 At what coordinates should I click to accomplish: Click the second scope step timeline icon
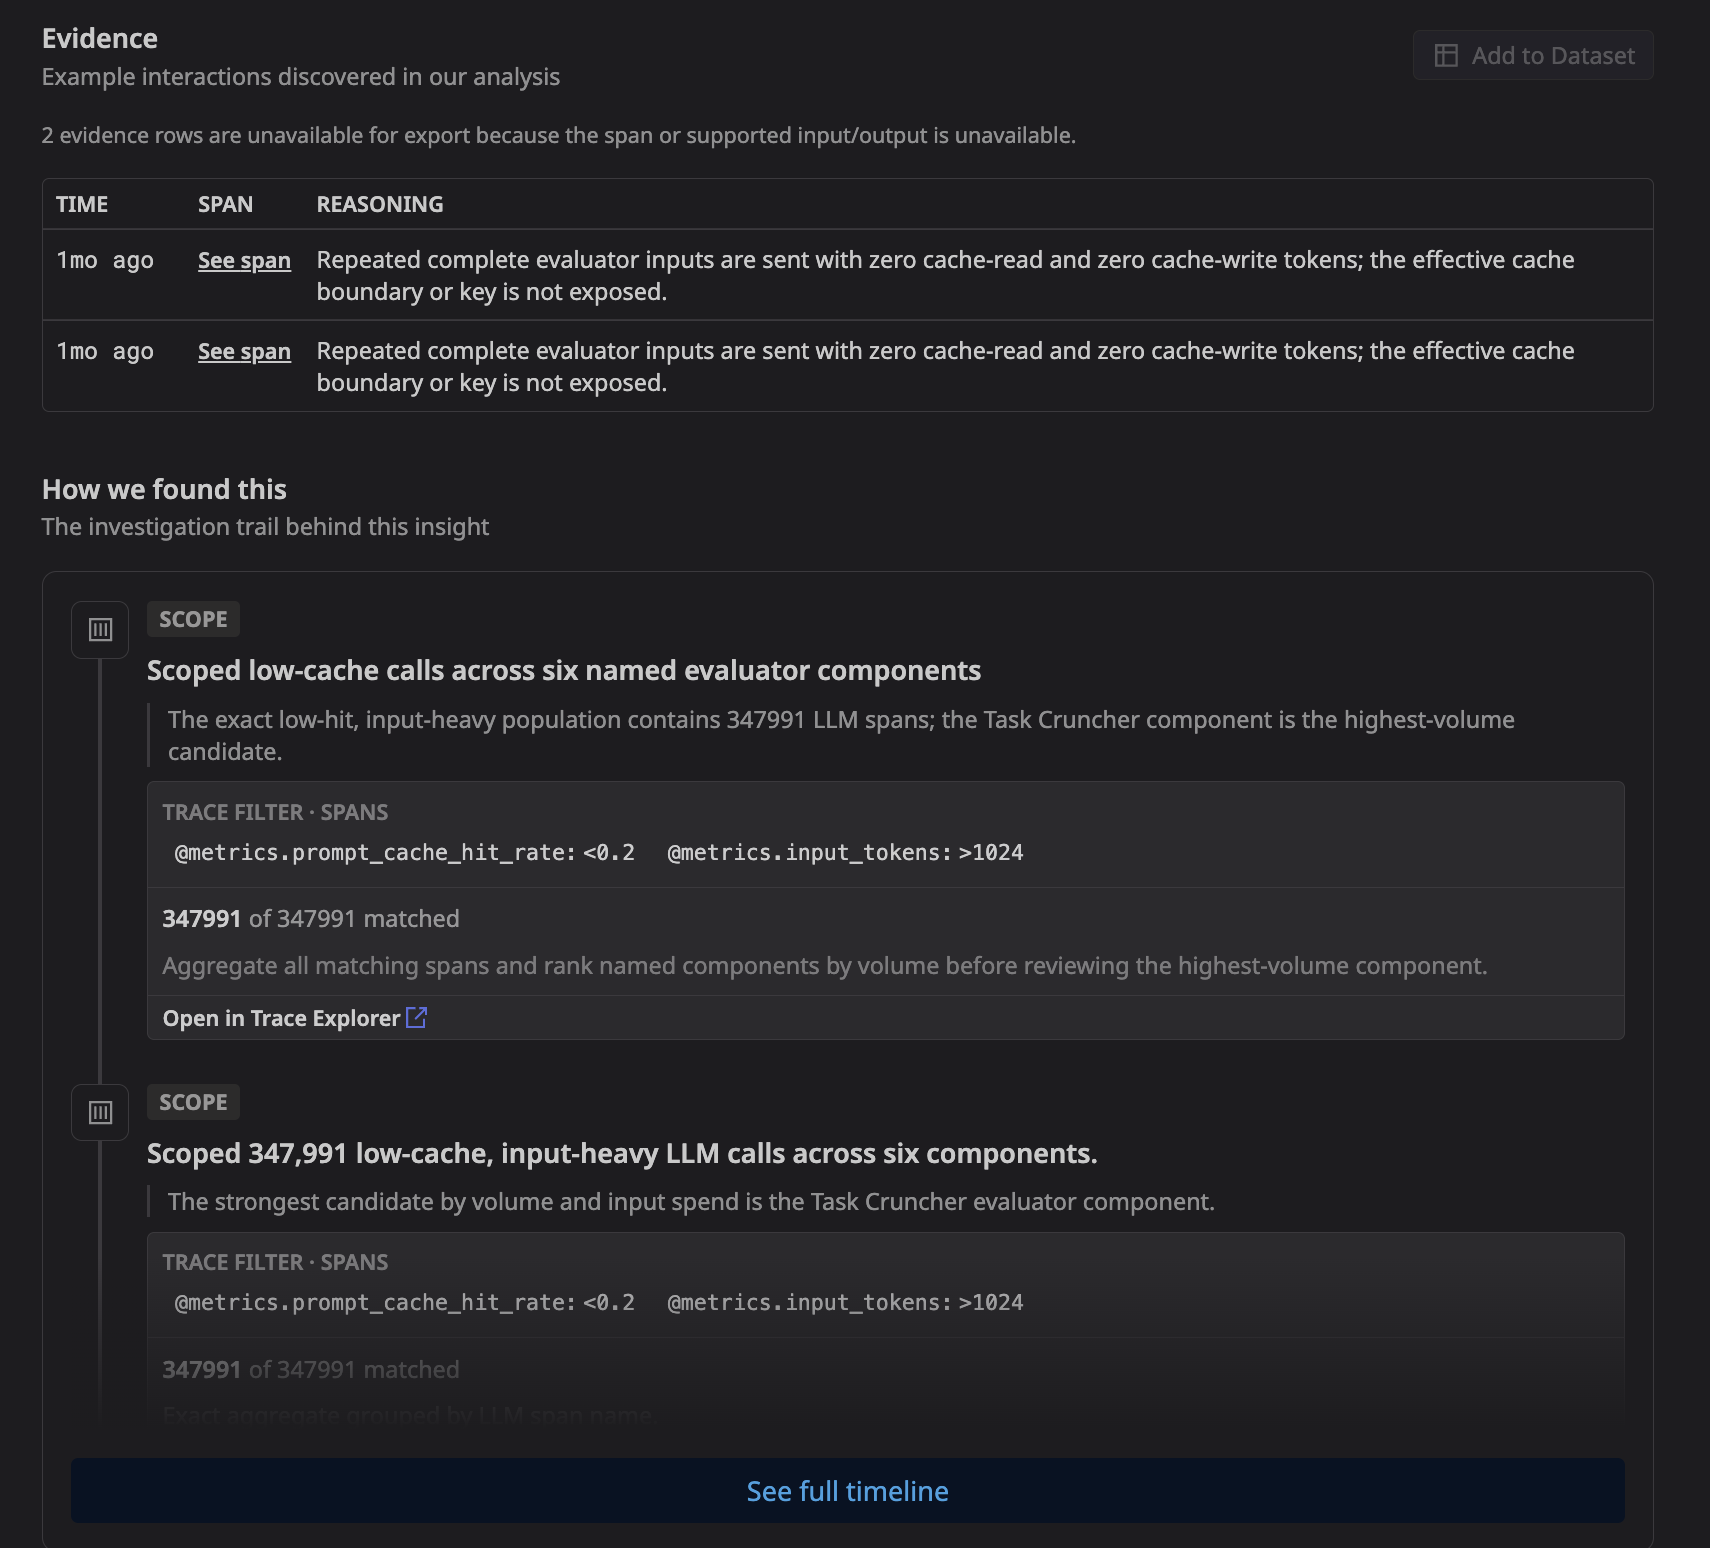point(100,1112)
